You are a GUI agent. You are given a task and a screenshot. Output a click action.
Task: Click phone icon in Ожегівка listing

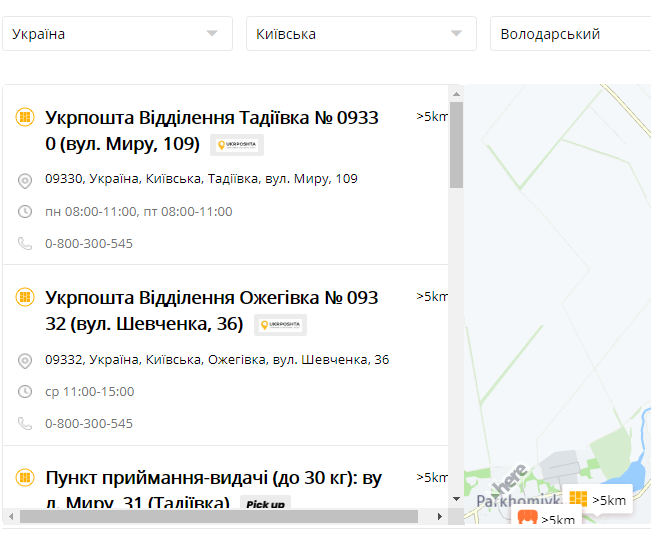25,423
